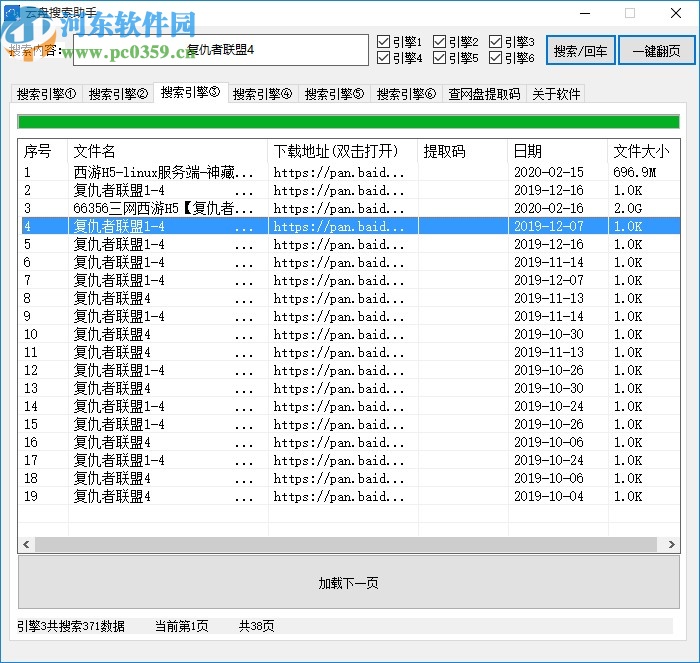The width and height of the screenshot is (700, 663).
Task: Open the 查网盘提取码 tab
Action: (x=484, y=94)
